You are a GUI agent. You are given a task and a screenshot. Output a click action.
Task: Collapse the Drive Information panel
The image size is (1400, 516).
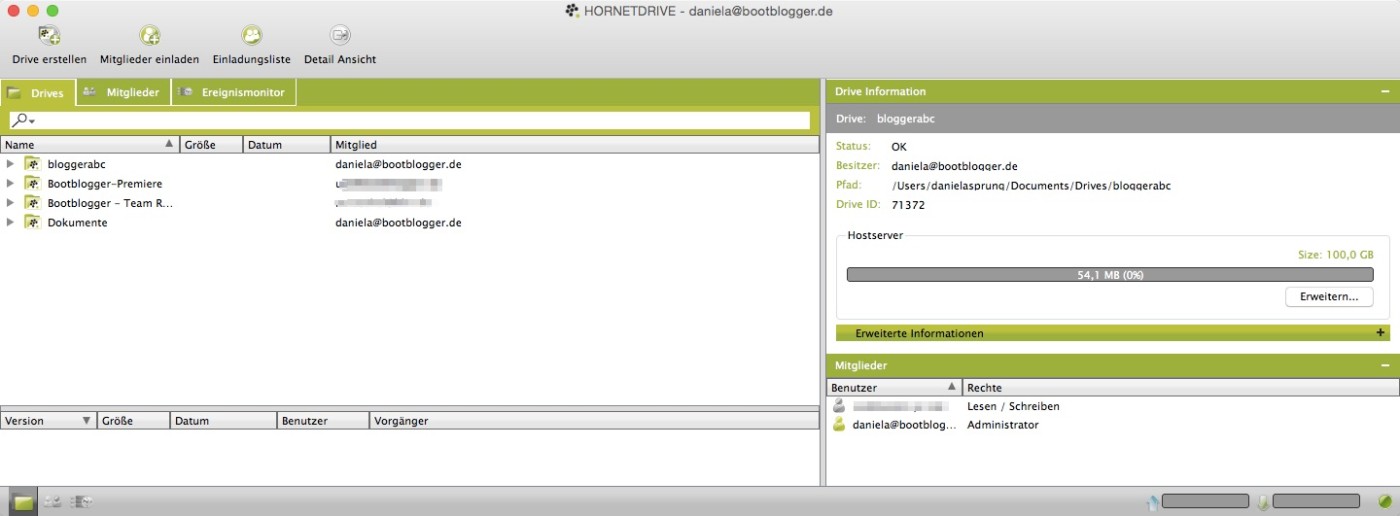tap(1385, 91)
